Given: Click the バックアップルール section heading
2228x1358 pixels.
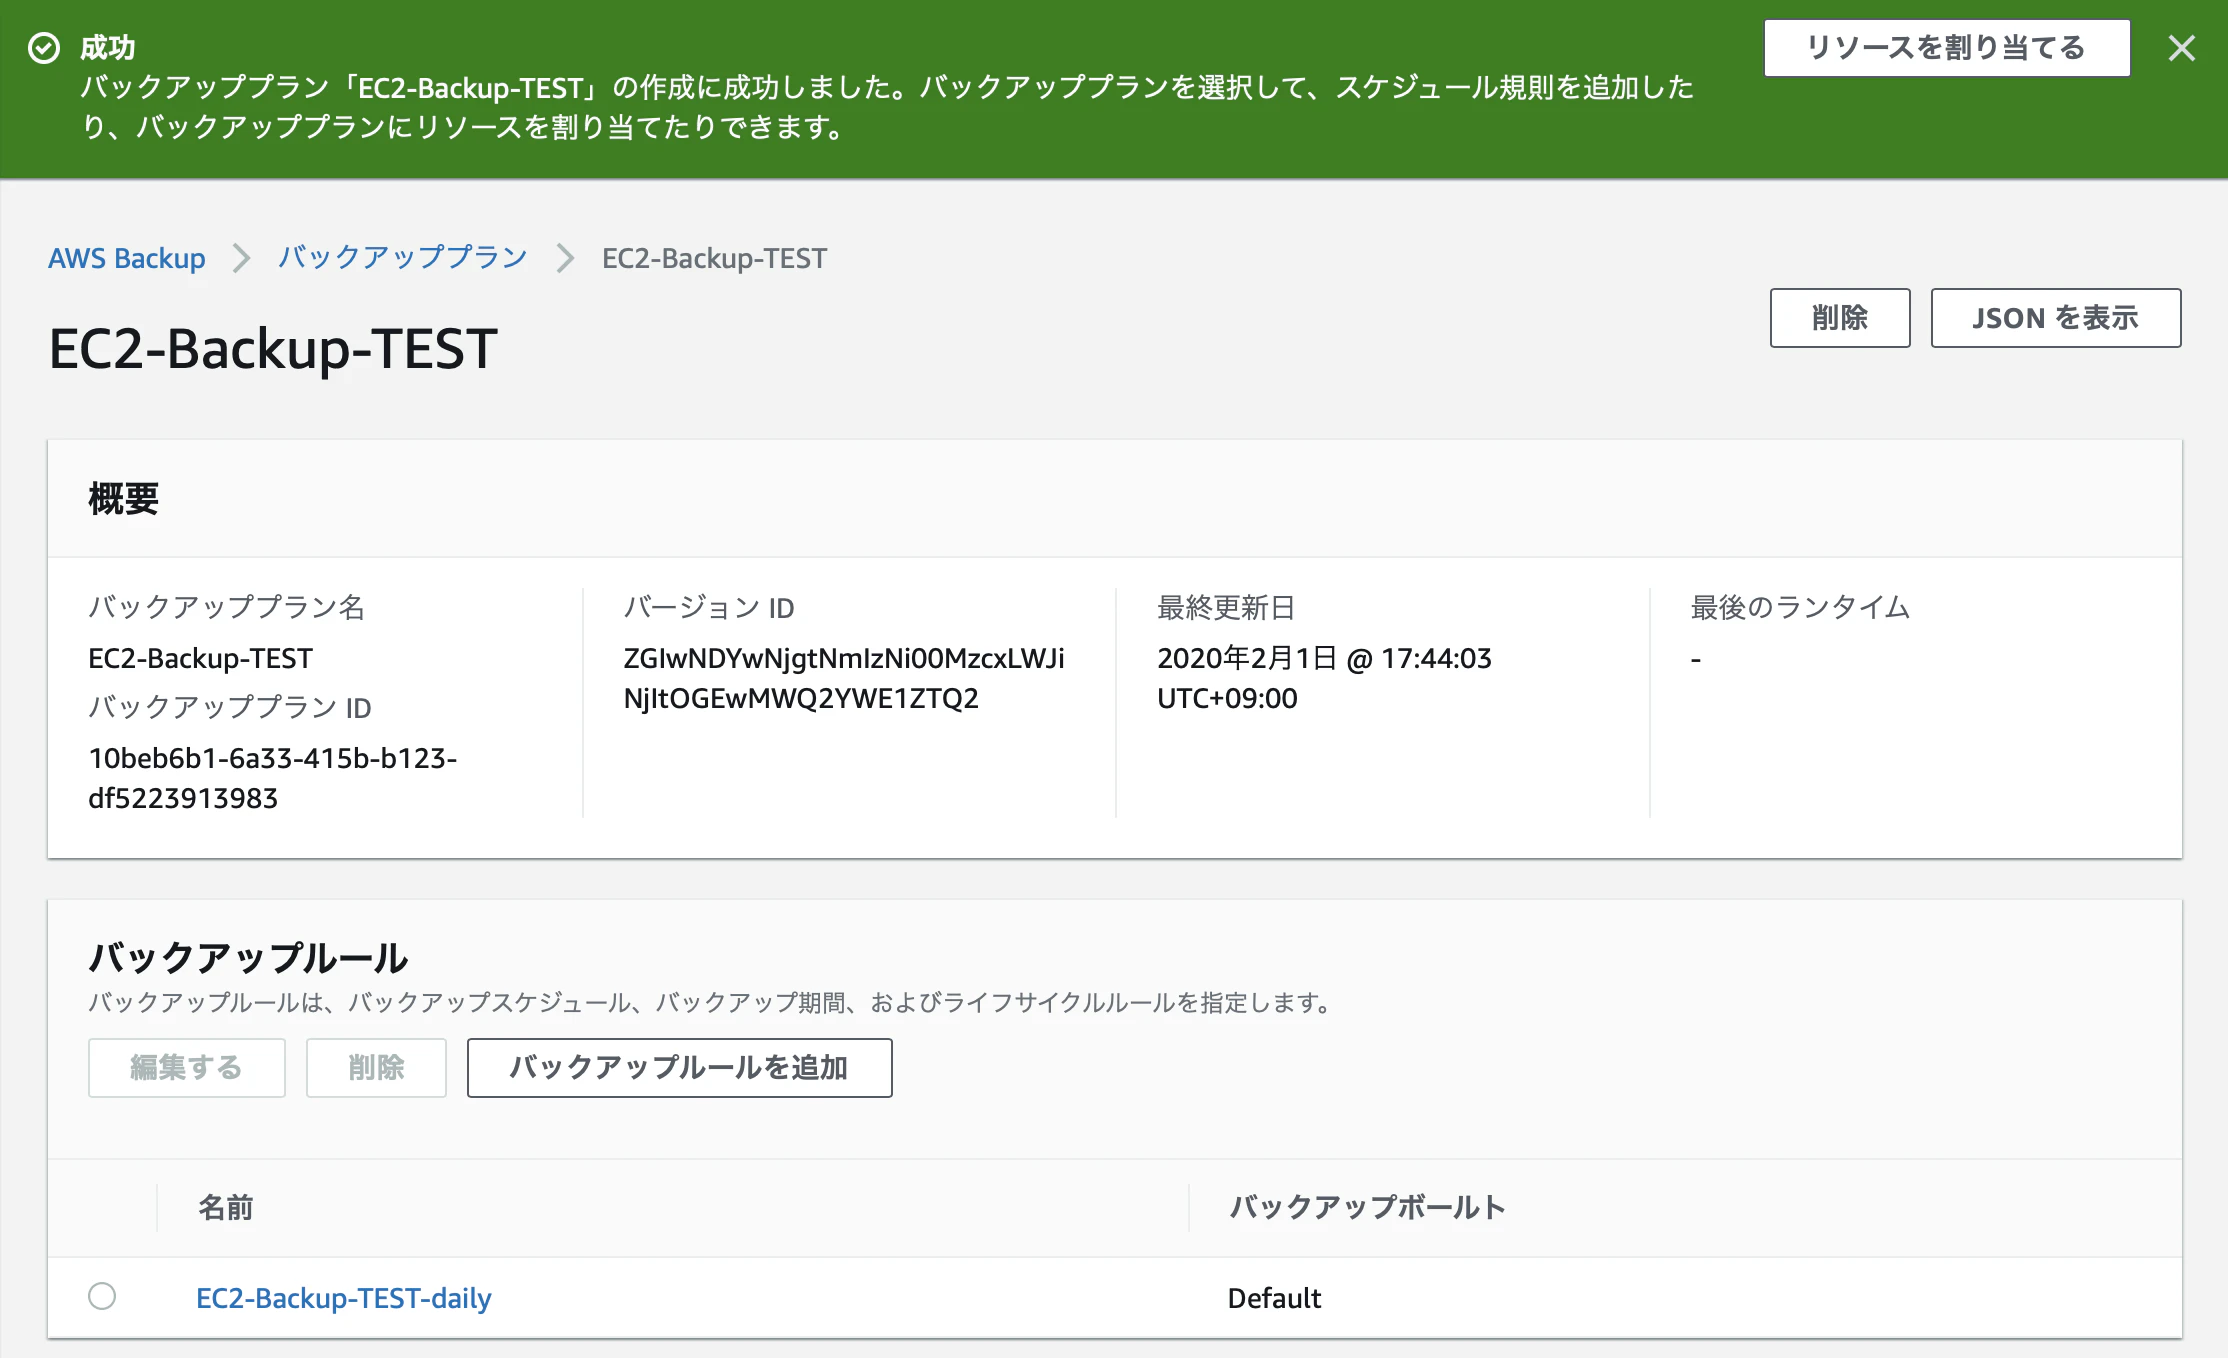Looking at the screenshot, I should 248,957.
